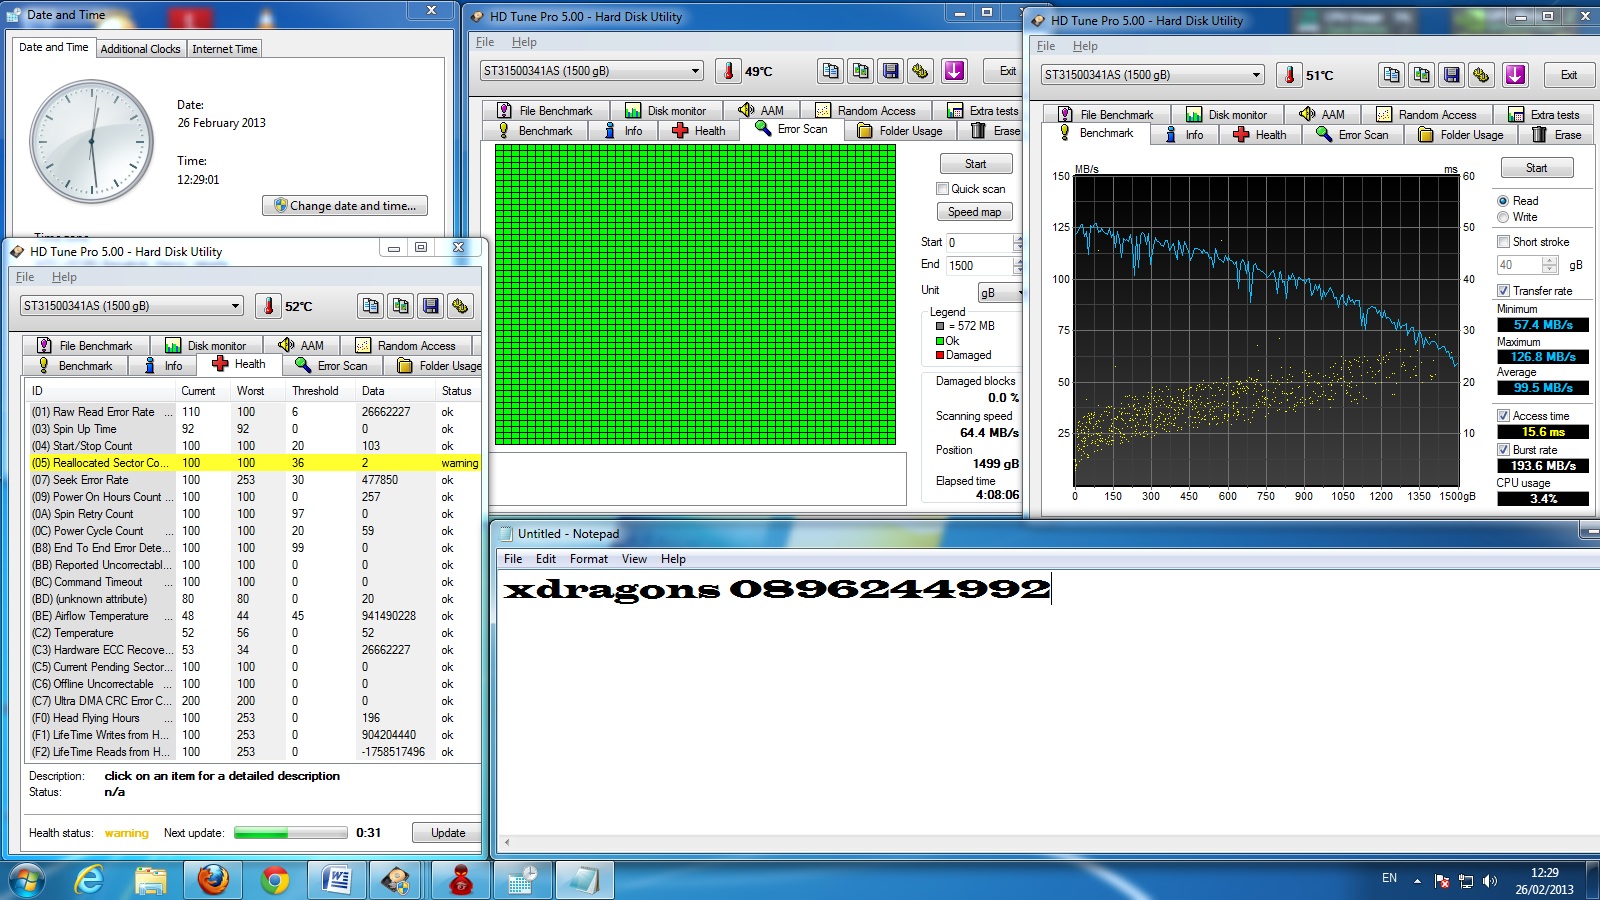Open the options gear icon in the 52°C HD Tune window

(x=461, y=306)
